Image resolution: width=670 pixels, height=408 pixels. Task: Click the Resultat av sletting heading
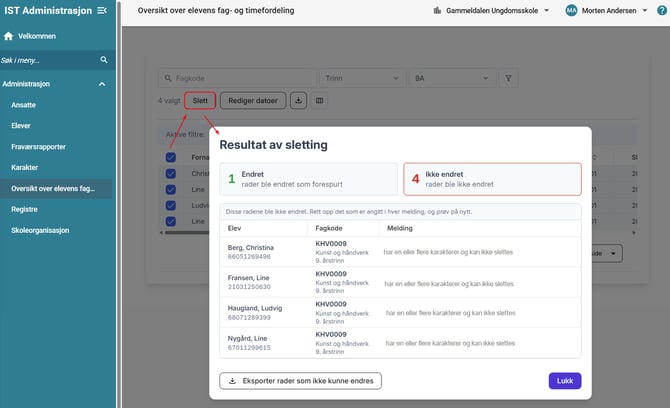click(273, 145)
